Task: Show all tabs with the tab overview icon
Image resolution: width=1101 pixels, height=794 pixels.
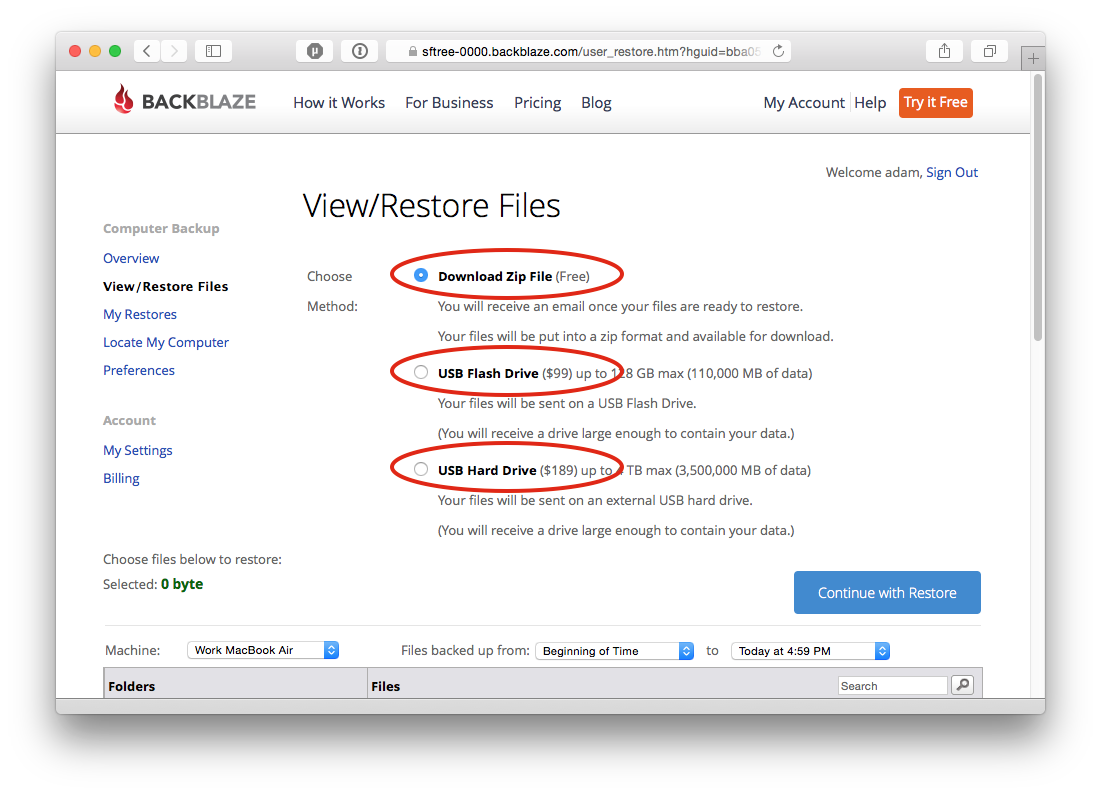Action: 989,51
